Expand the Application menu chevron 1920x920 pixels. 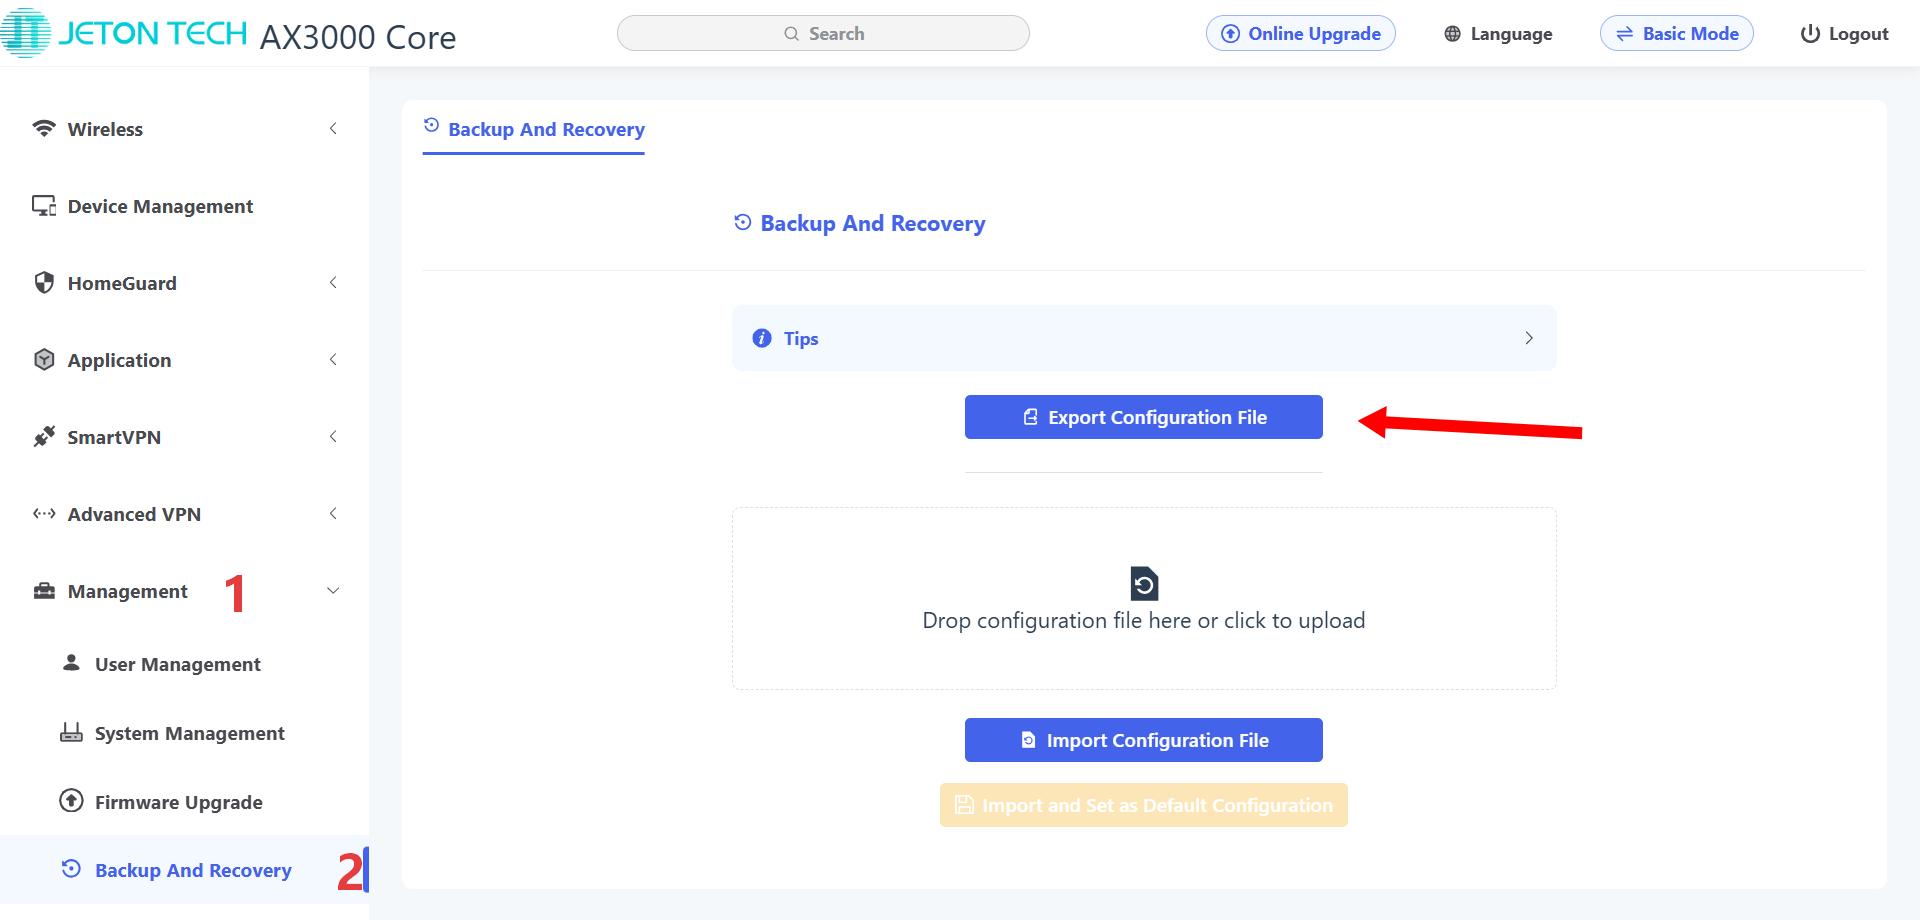(x=333, y=359)
